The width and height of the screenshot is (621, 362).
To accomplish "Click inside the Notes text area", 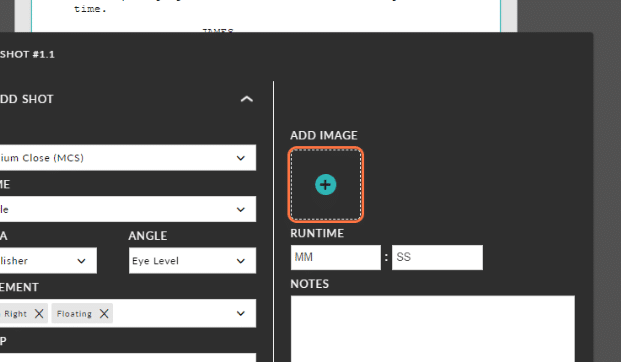I will pyautogui.click(x=432, y=329).
